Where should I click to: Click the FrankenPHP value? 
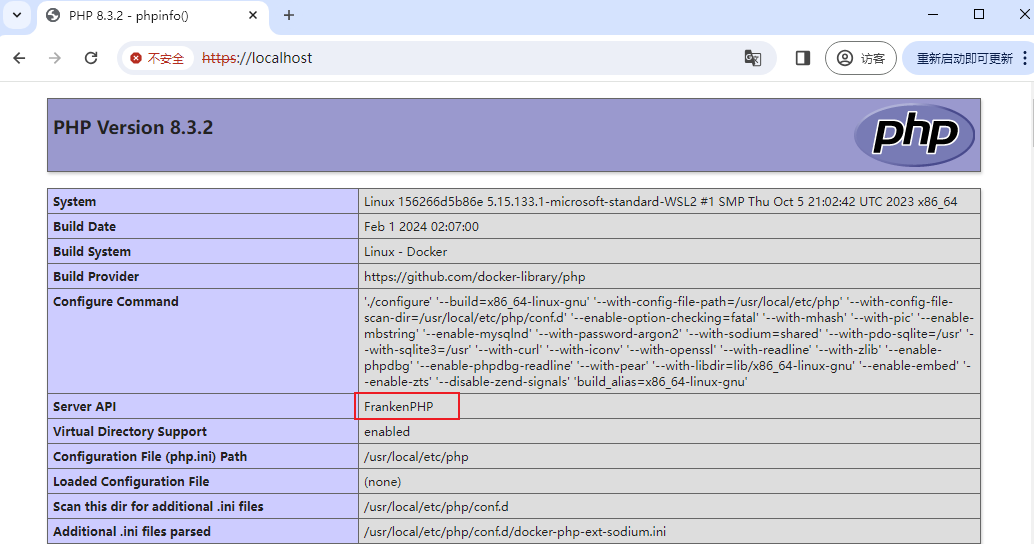click(x=398, y=406)
